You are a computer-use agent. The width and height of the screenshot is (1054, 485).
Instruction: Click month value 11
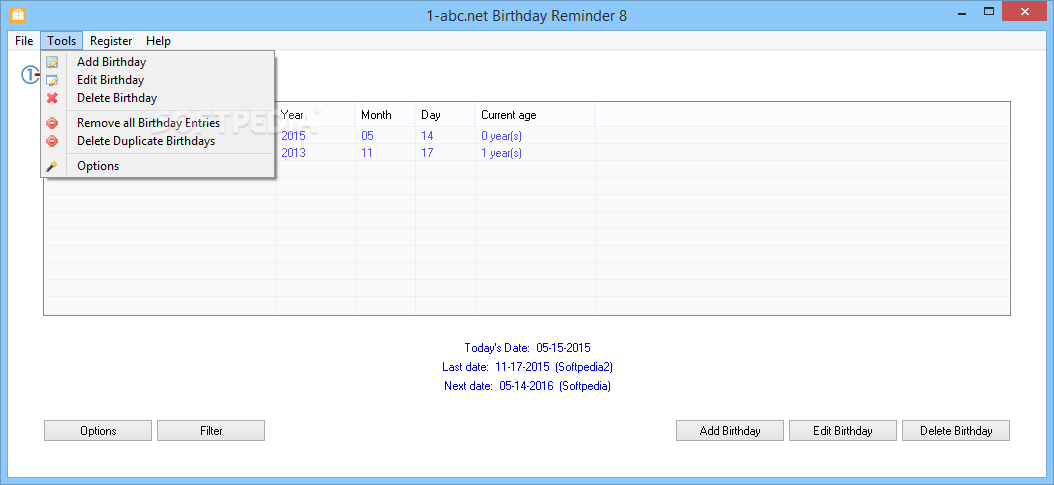367,153
